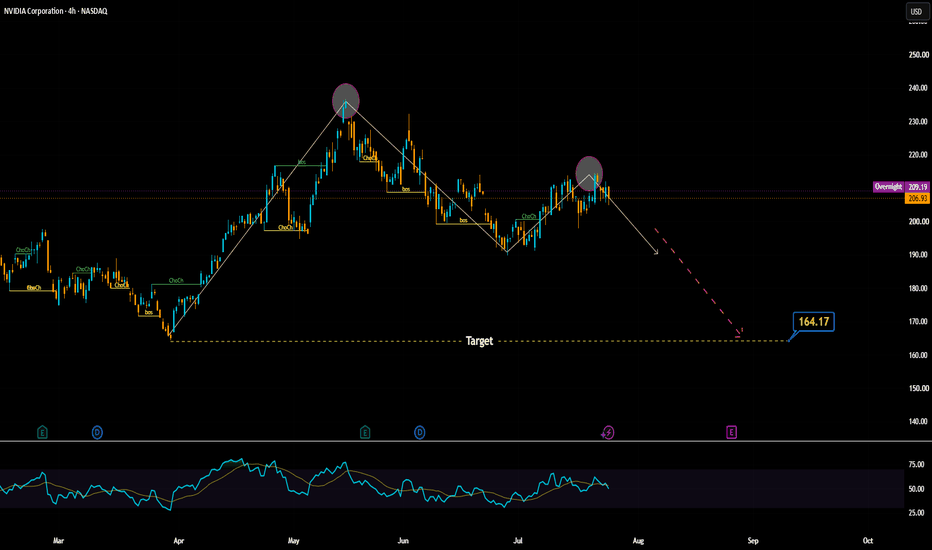Click the NVIDIA Corporation 4h NASDAQ chart title

[55, 11]
